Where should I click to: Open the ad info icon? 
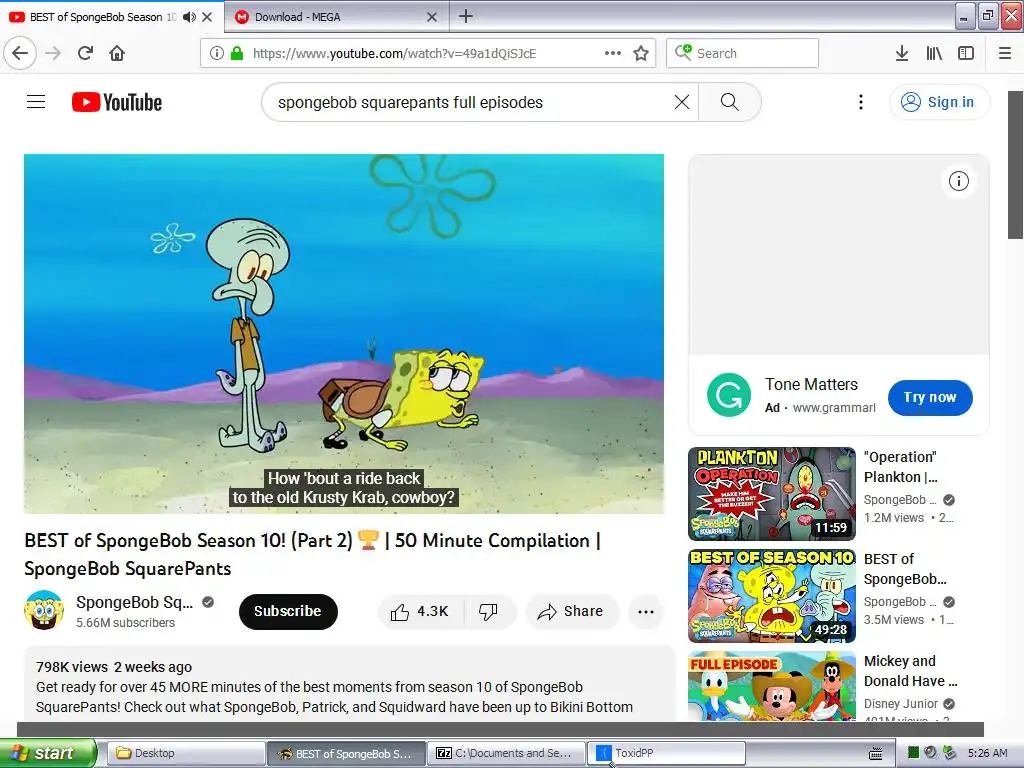(x=959, y=181)
